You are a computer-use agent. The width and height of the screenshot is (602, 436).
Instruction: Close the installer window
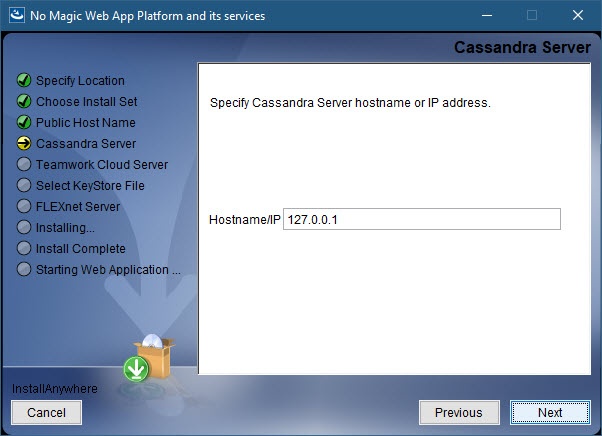[x=577, y=15]
